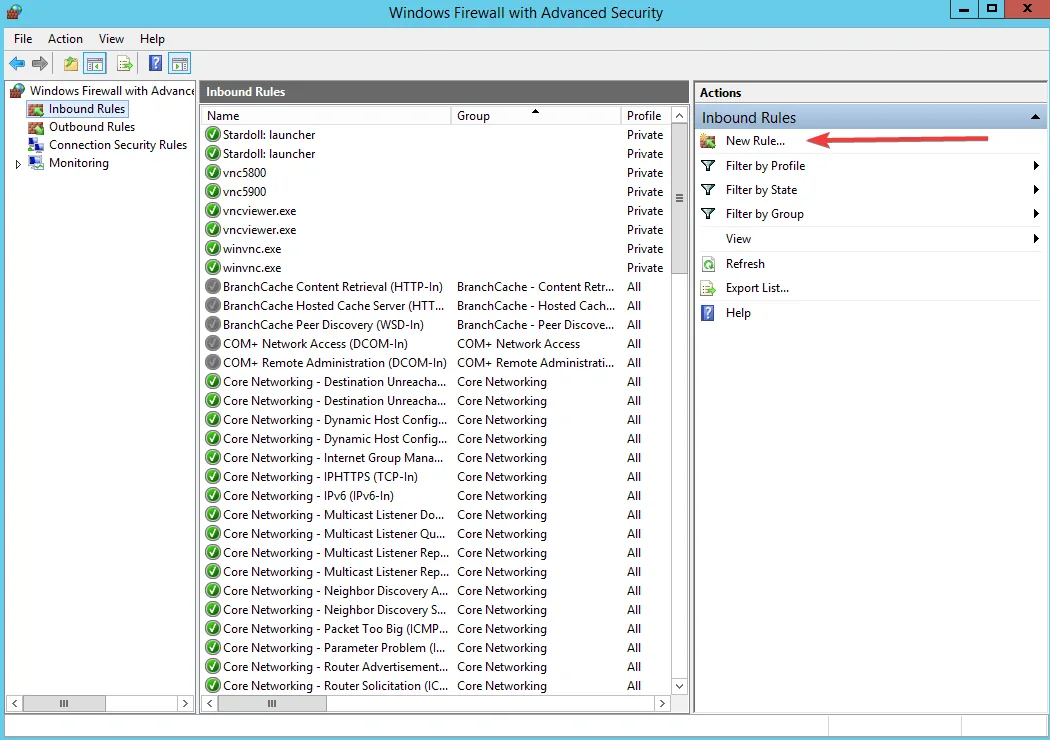The width and height of the screenshot is (1050, 740).
Task: Open the Help menu in menu bar
Action: pos(152,39)
